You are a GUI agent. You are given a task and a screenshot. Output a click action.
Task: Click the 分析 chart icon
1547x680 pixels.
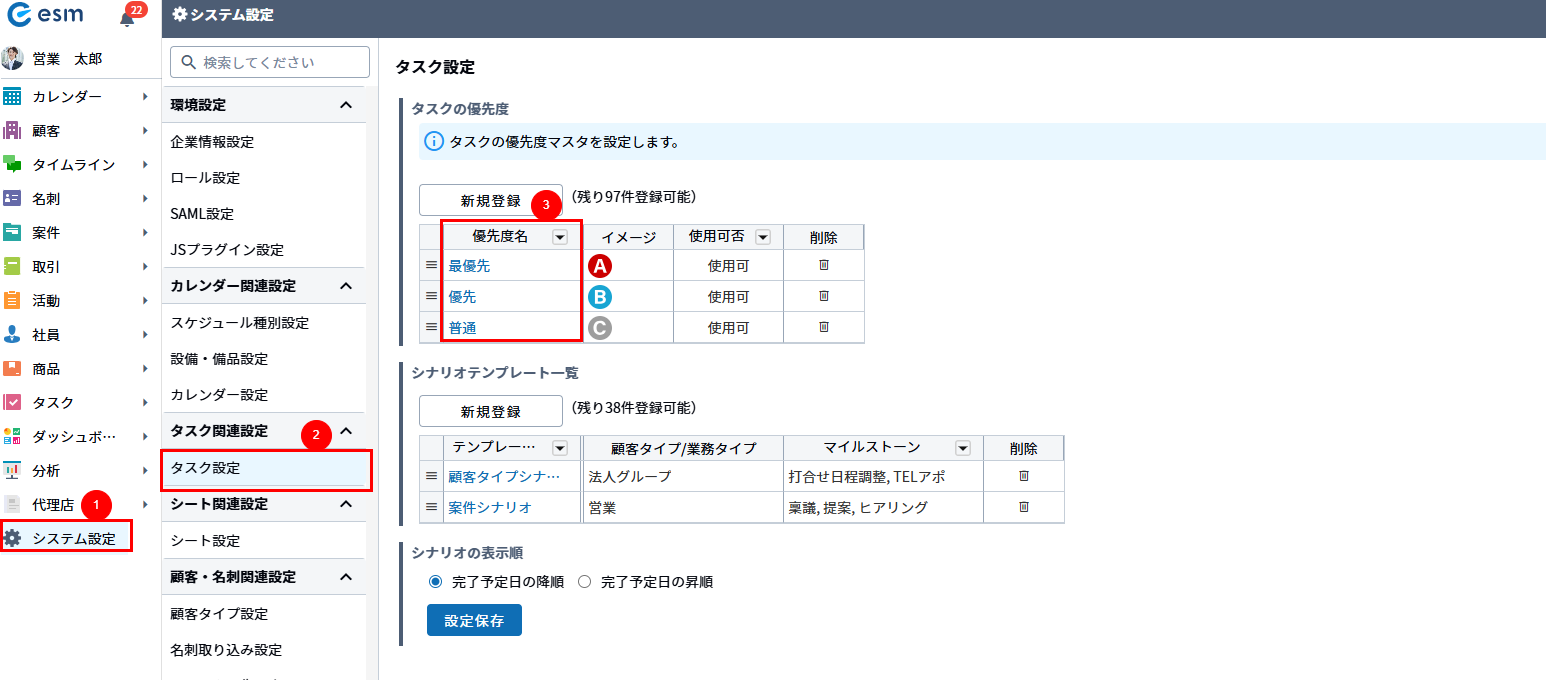coord(12,470)
